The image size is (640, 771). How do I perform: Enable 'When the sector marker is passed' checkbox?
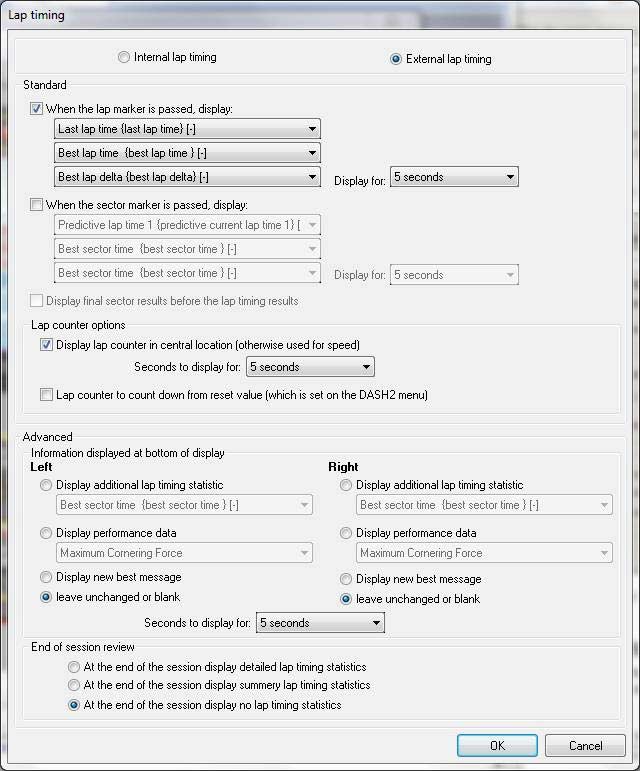[37, 205]
